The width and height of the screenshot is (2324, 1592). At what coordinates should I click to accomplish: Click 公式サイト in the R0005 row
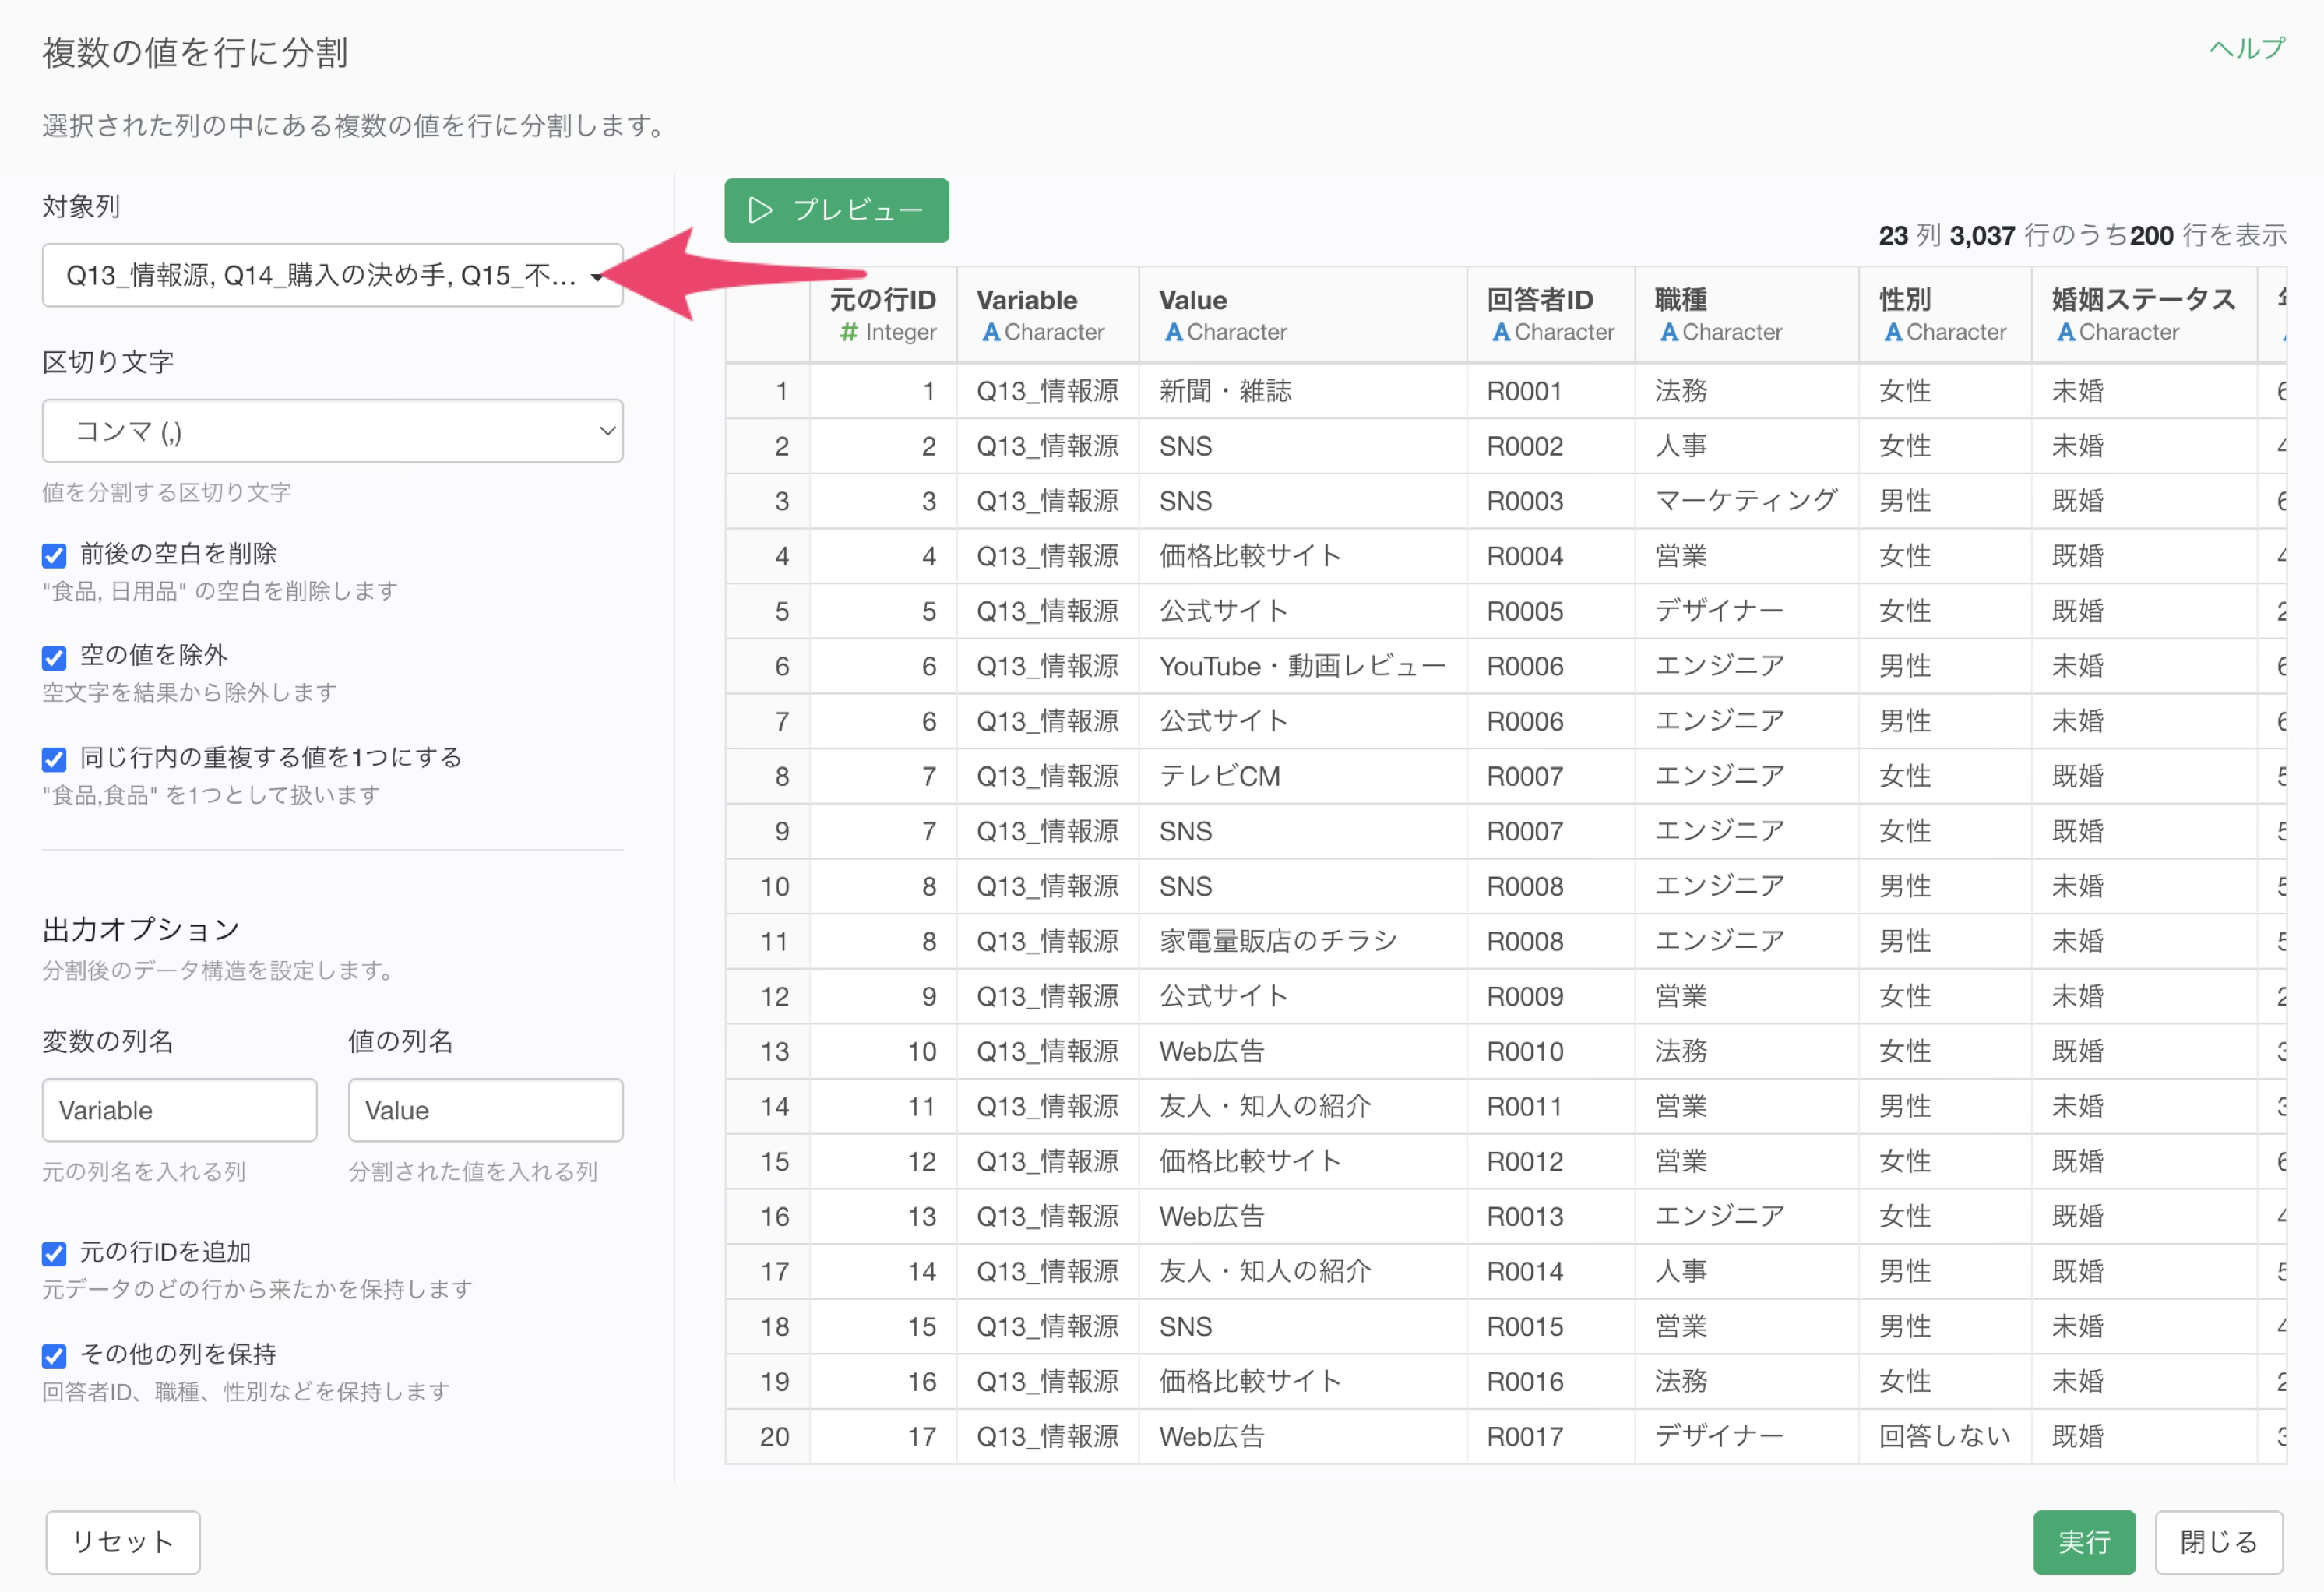pyautogui.click(x=1303, y=611)
